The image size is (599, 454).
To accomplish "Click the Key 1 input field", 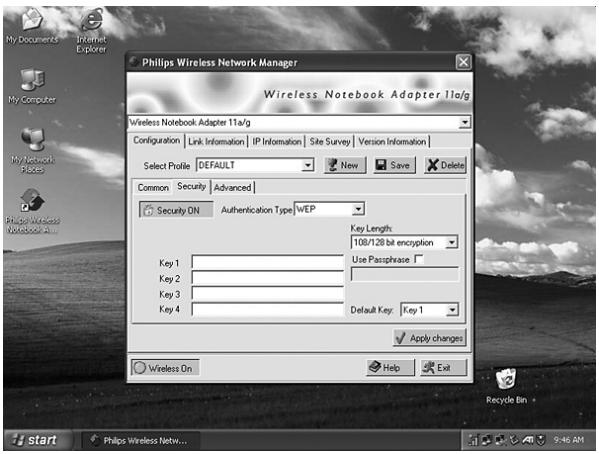I will [268, 263].
